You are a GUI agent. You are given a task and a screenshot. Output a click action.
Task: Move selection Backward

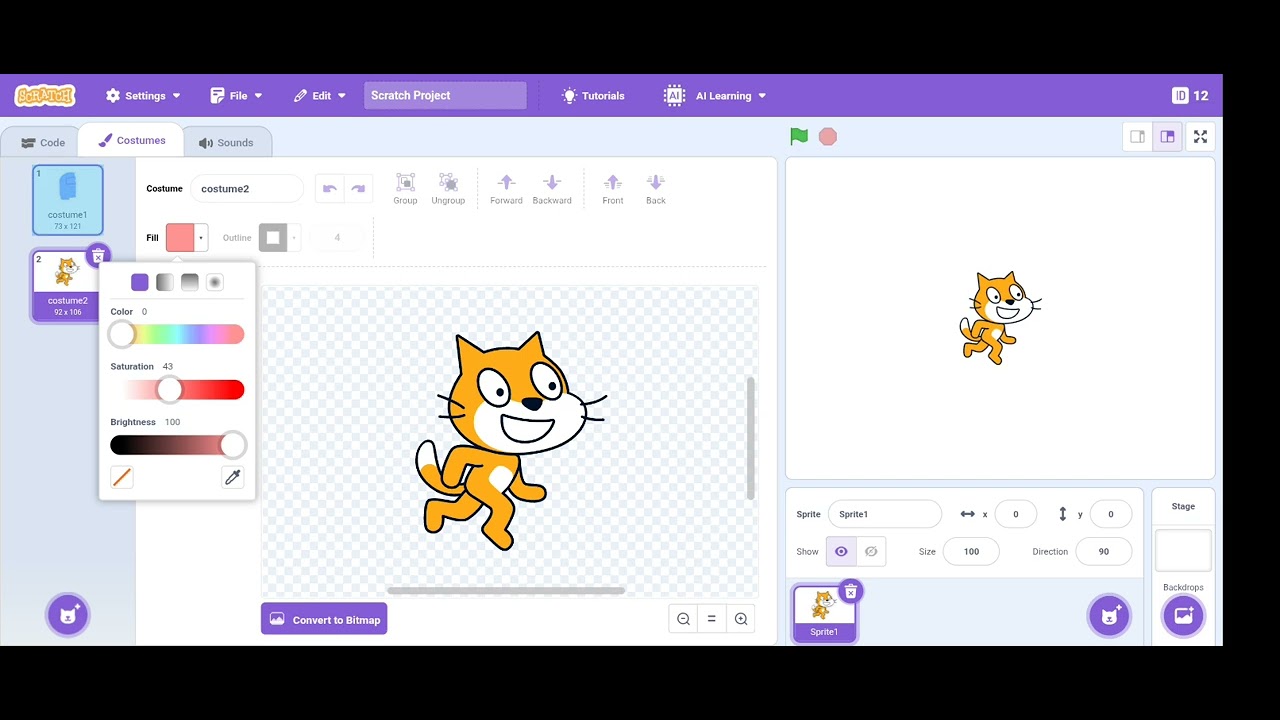click(552, 188)
